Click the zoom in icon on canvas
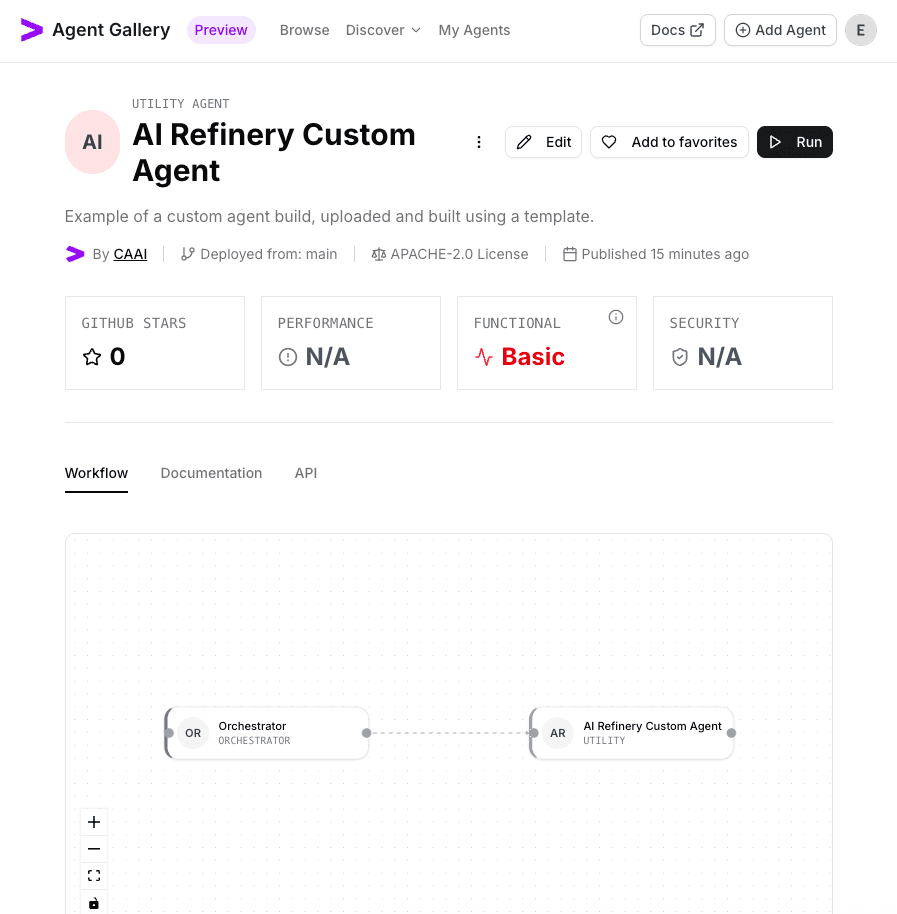 coord(93,821)
